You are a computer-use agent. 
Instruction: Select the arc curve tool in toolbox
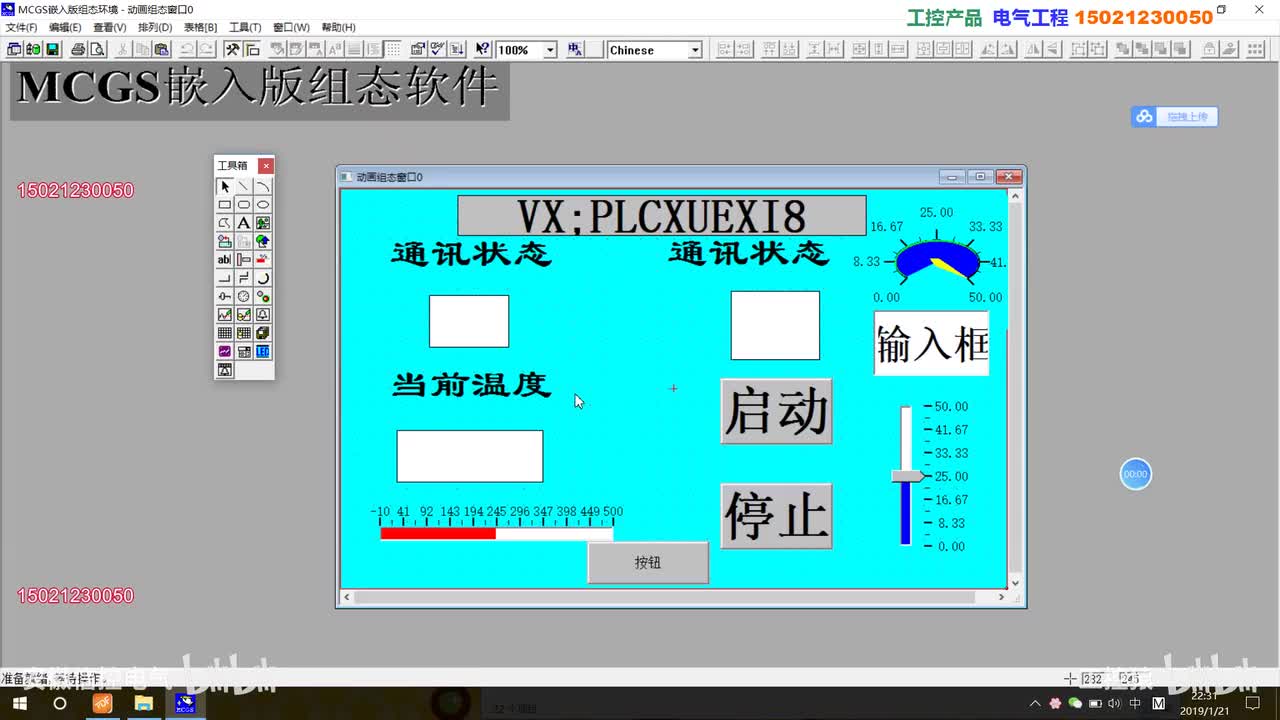[263, 186]
